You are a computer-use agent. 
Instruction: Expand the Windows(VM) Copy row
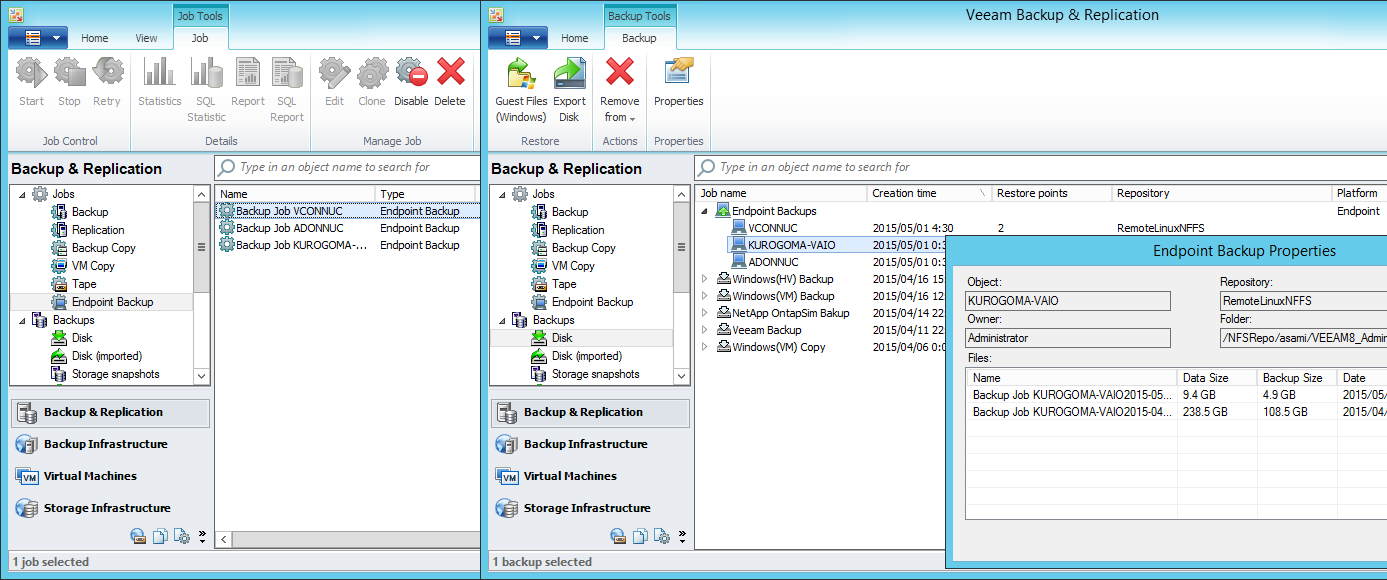(x=705, y=347)
